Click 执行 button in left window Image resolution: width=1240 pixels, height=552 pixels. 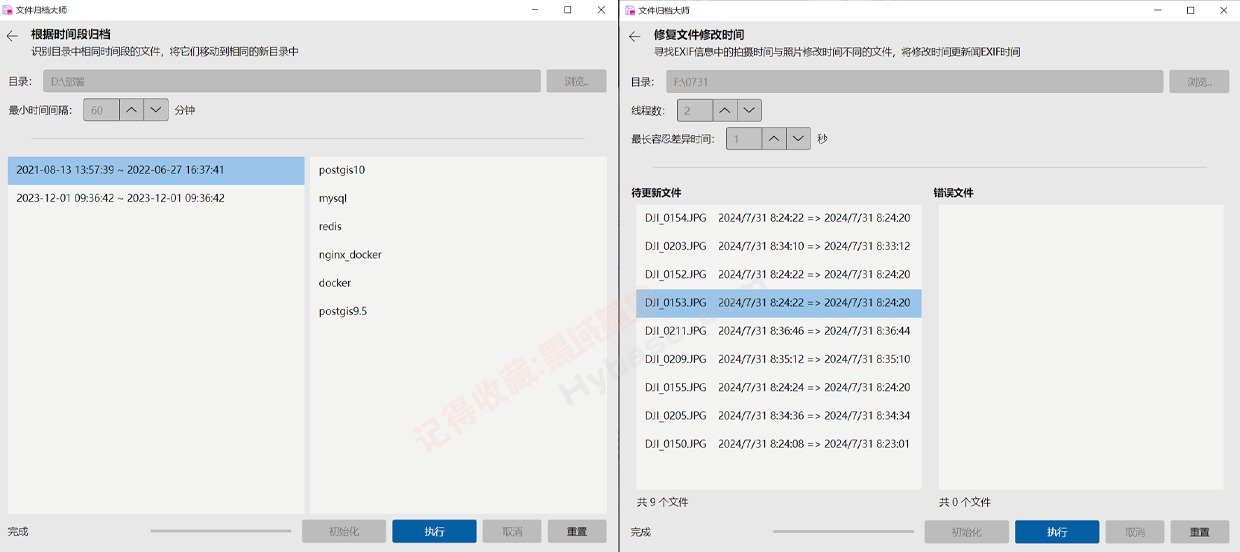(434, 531)
